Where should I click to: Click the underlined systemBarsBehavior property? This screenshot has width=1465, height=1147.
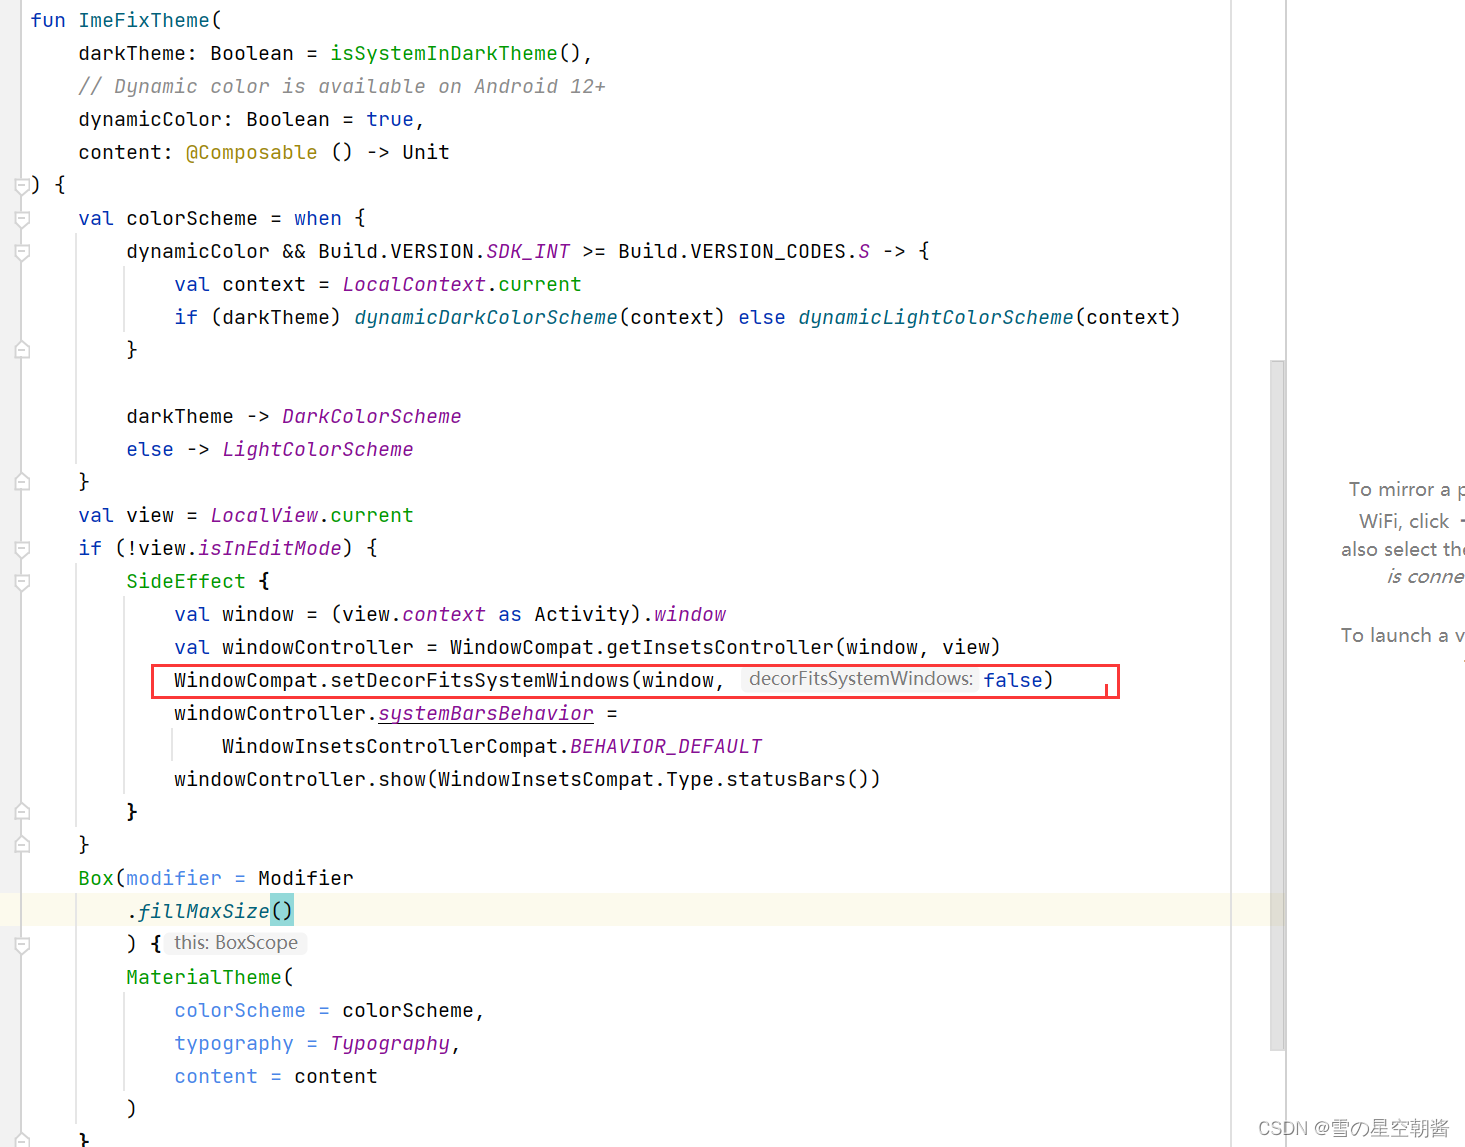coord(486,713)
